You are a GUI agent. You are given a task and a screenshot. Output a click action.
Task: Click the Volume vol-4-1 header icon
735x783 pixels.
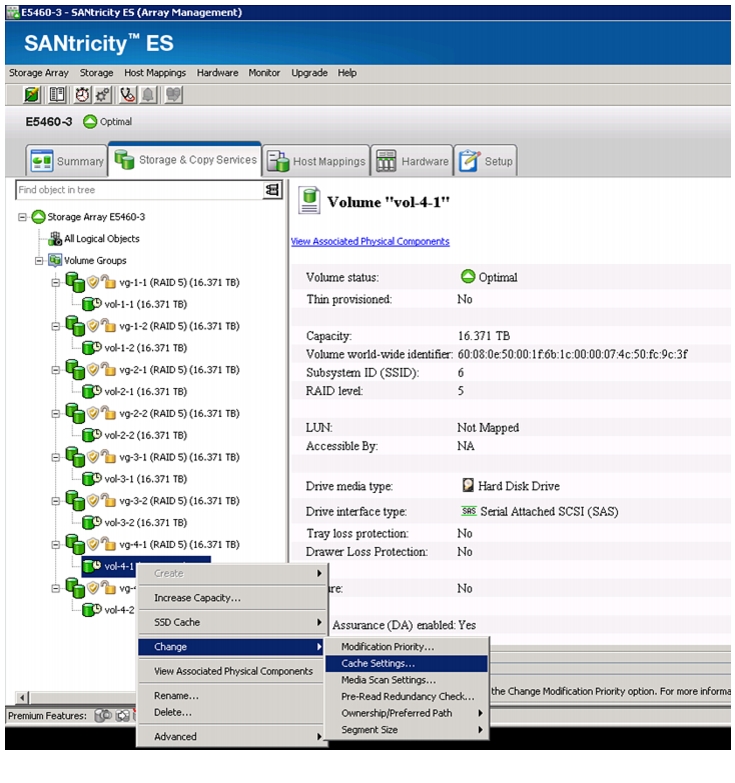pyautogui.click(x=309, y=201)
